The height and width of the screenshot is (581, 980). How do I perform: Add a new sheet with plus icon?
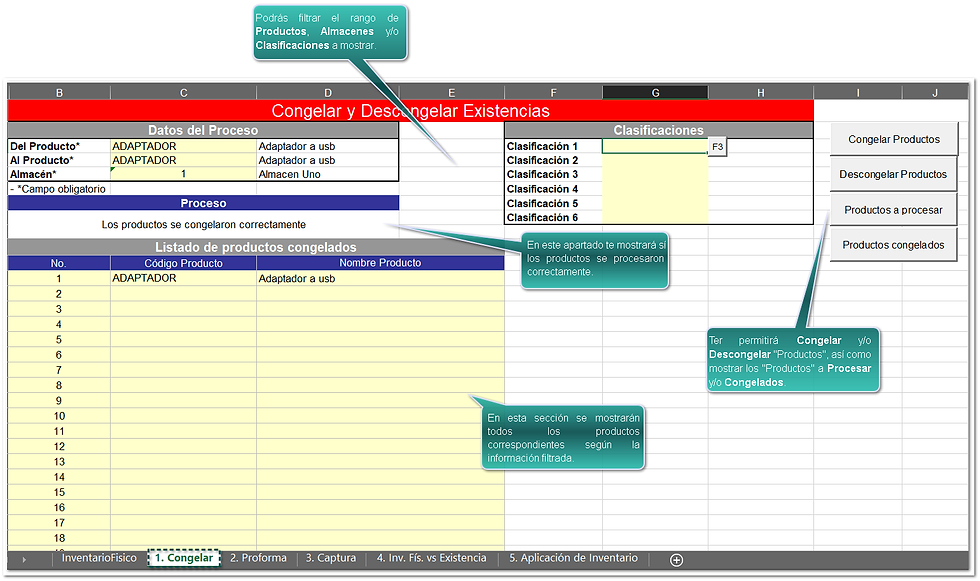coord(676,560)
